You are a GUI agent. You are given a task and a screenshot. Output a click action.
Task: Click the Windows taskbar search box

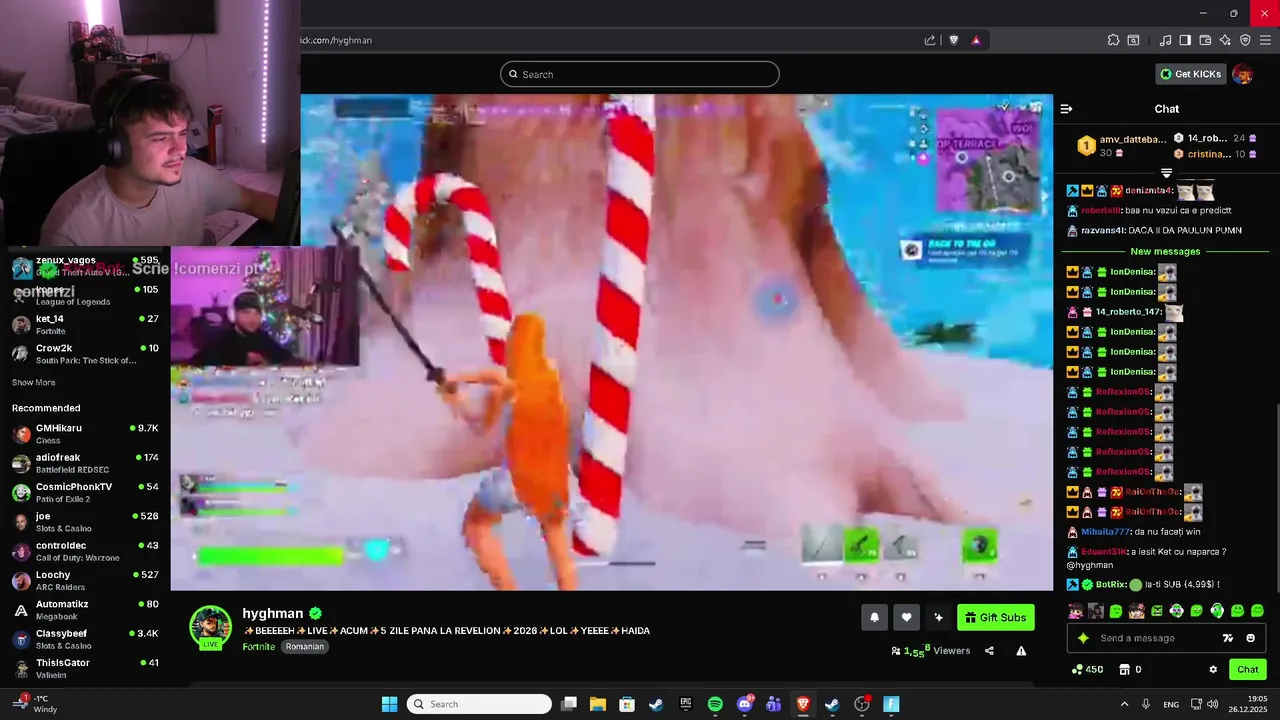tap(480, 704)
